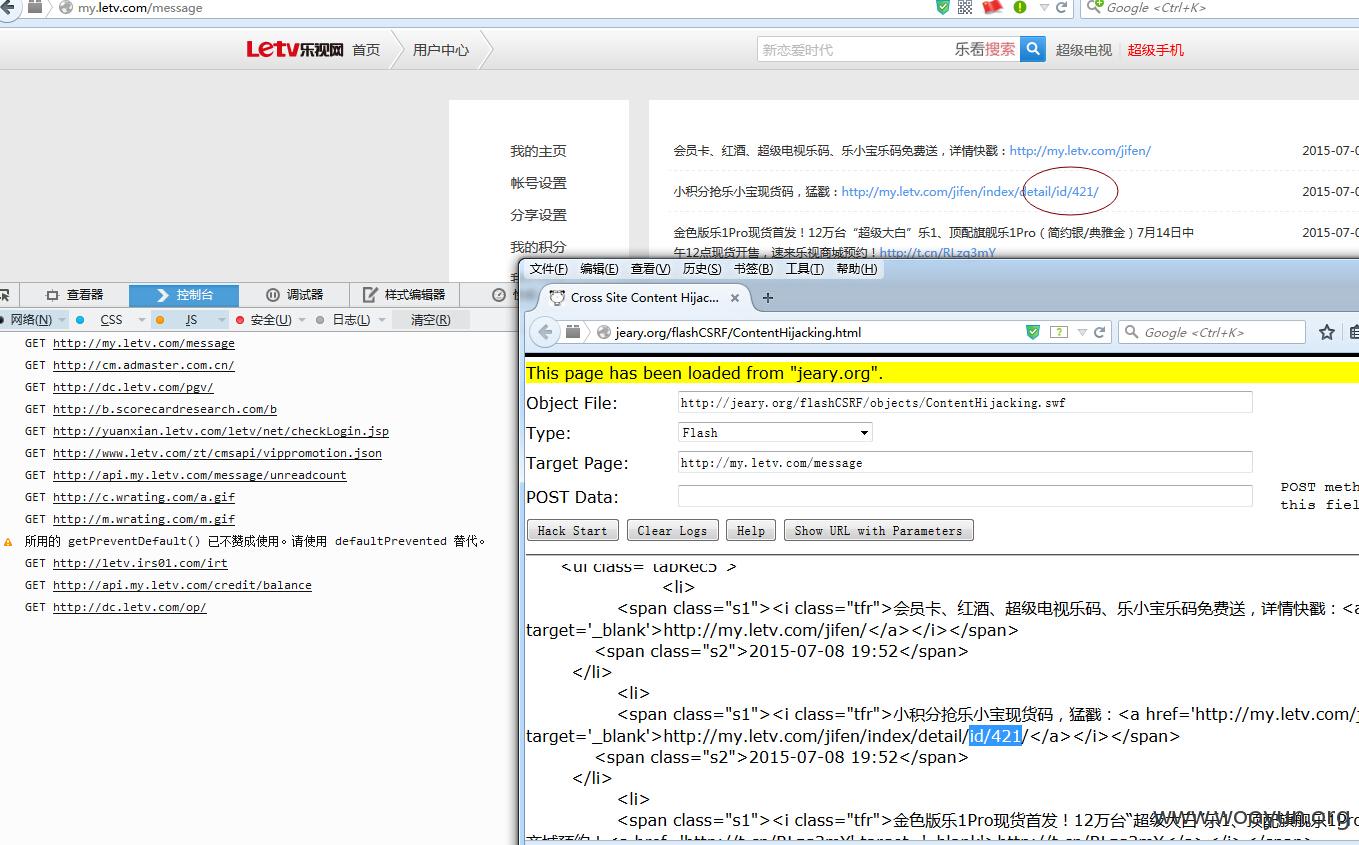Switch to 样式编辑器 style editor tab
This screenshot has width=1359, height=845.
pos(404,295)
